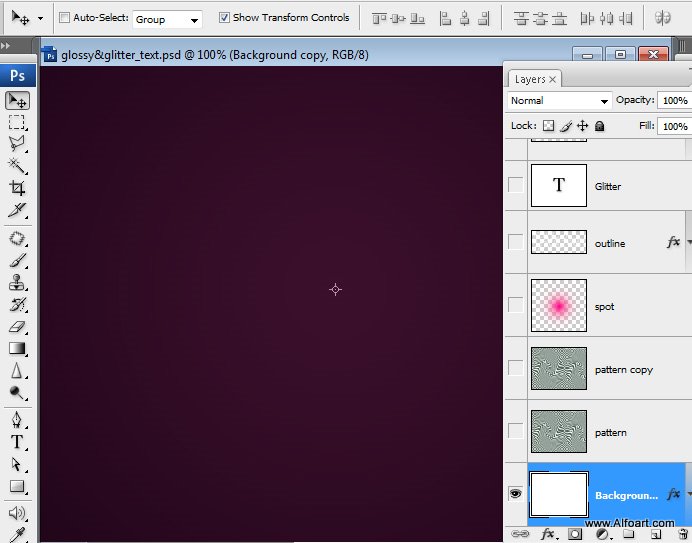
Task: Uncheck Show Transform Controls
Action: point(224,18)
